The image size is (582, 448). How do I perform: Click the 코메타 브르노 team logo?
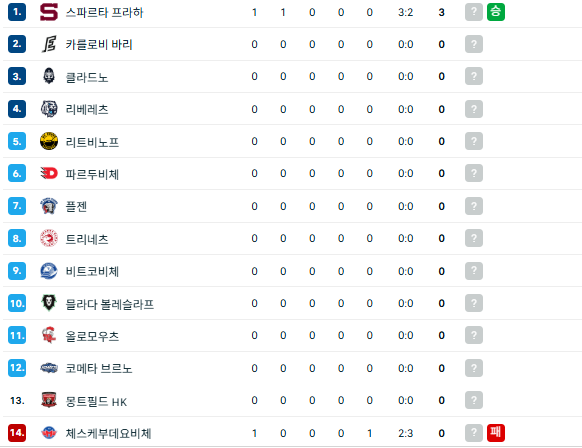click(x=49, y=368)
